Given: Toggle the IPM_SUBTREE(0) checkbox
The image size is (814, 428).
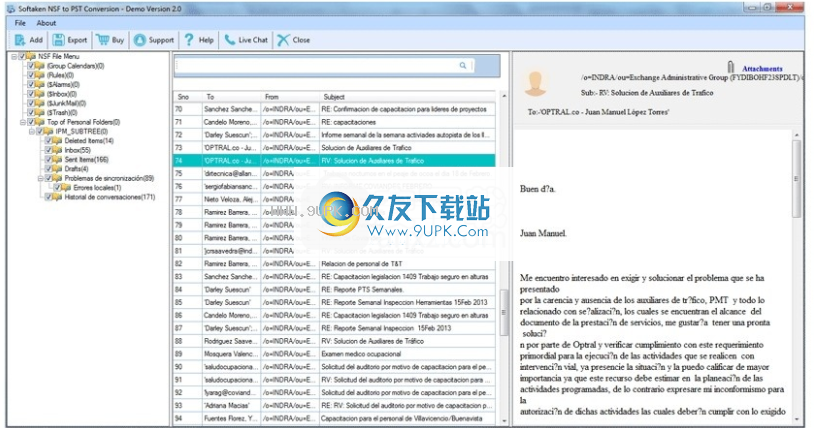Looking at the screenshot, I should tap(40, 131).
